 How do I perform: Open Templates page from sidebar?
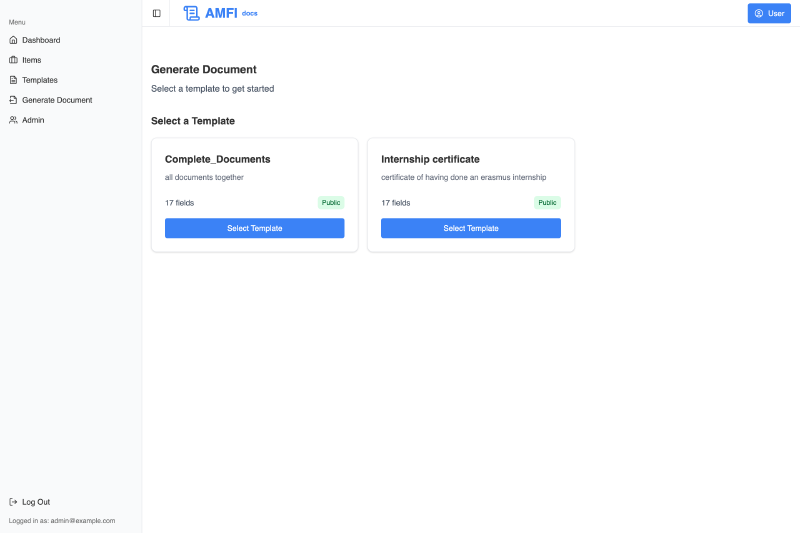tap(71, 80)
